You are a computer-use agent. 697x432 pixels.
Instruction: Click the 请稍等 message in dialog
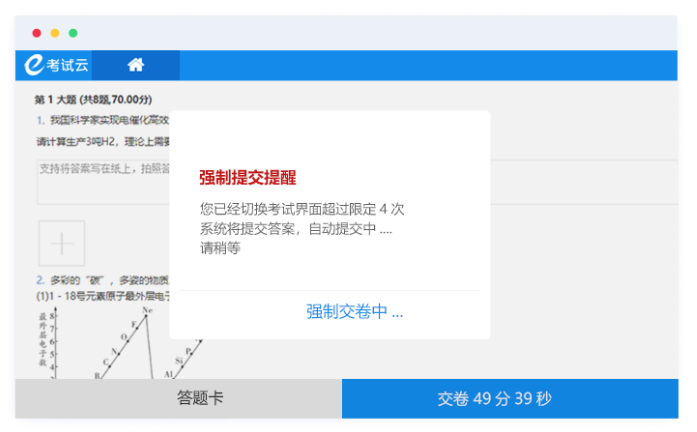(219, 248)
